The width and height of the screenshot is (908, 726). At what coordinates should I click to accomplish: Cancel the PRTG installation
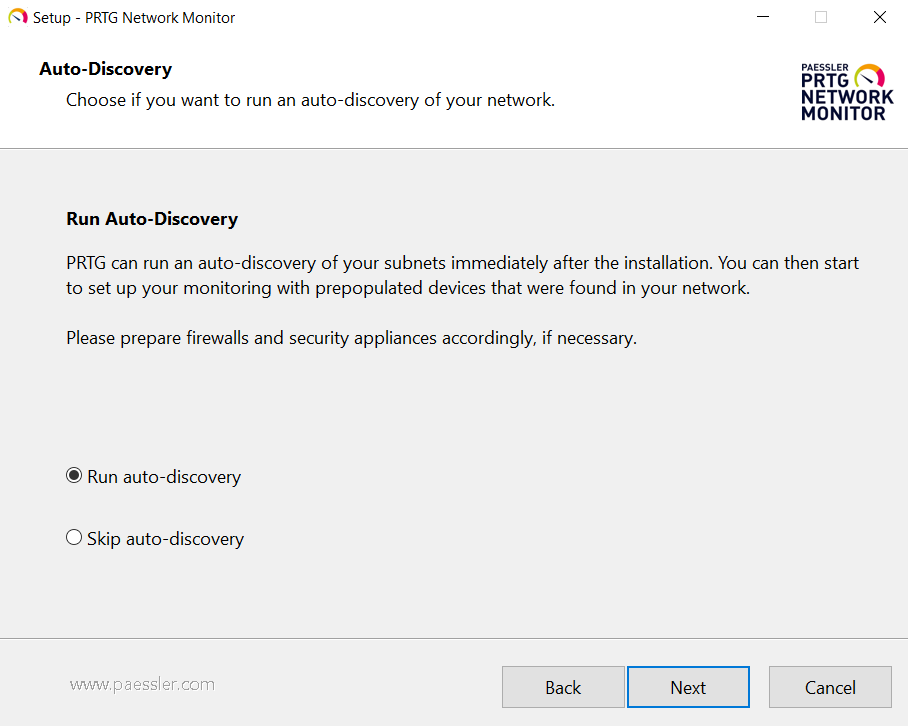pyautogui.click(x=830, y=687)
